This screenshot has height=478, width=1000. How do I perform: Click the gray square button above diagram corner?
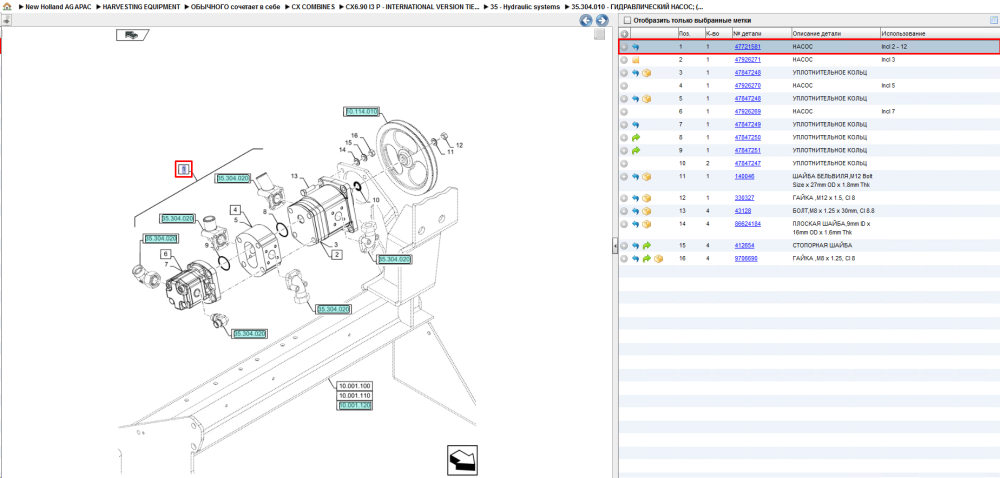[x=599, y=35]
